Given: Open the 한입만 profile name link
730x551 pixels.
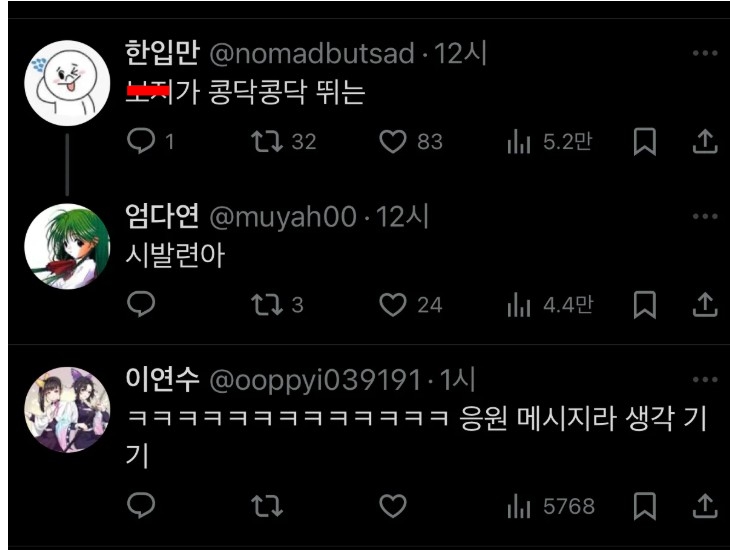Looking at the screenshot, I should 162,53.
